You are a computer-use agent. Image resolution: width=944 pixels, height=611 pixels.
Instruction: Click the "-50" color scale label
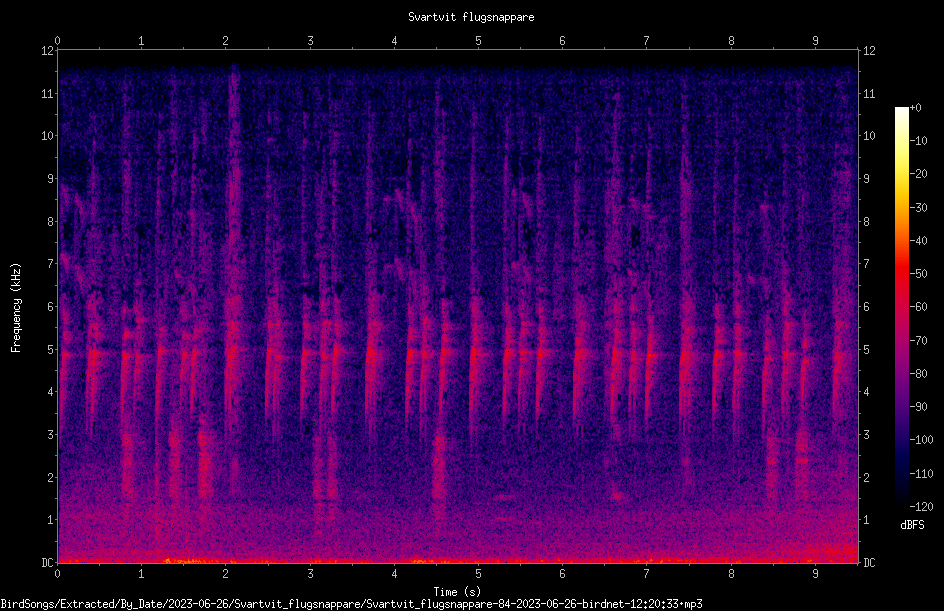click(x=918, y=274)
